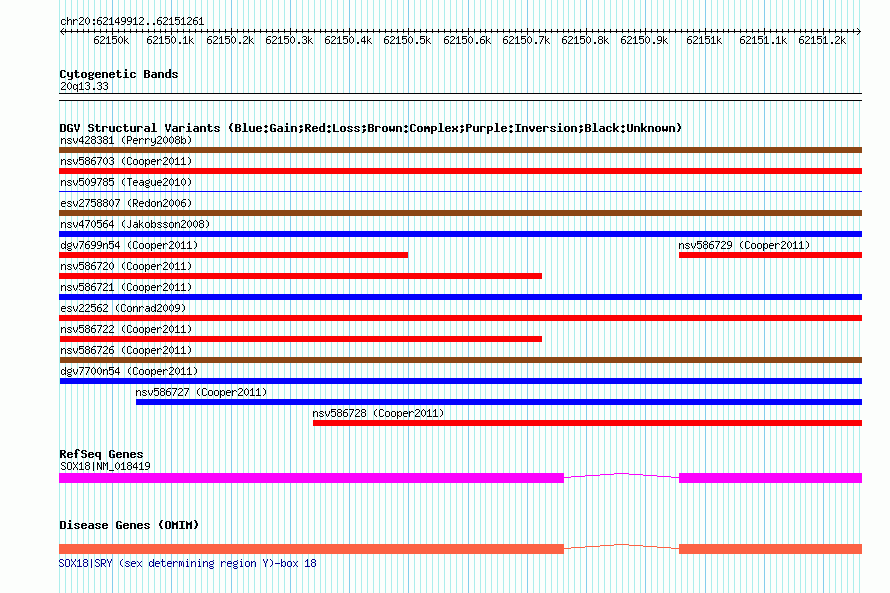Click the red bar of nsv586722
890x593 pixels.
(300, 339)
